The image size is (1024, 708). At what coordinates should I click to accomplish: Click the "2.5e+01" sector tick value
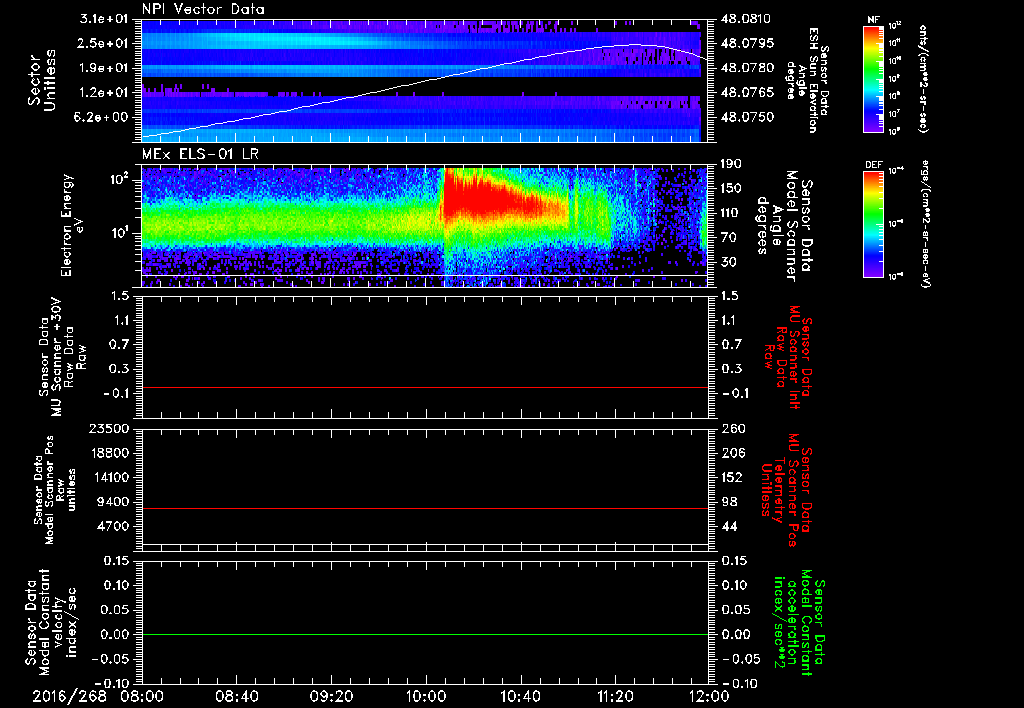click(104, 43)
